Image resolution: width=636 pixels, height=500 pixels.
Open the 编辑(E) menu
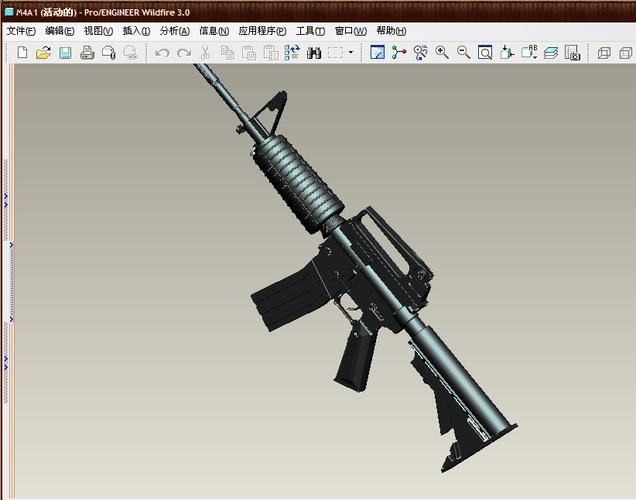tap(60, 31)
